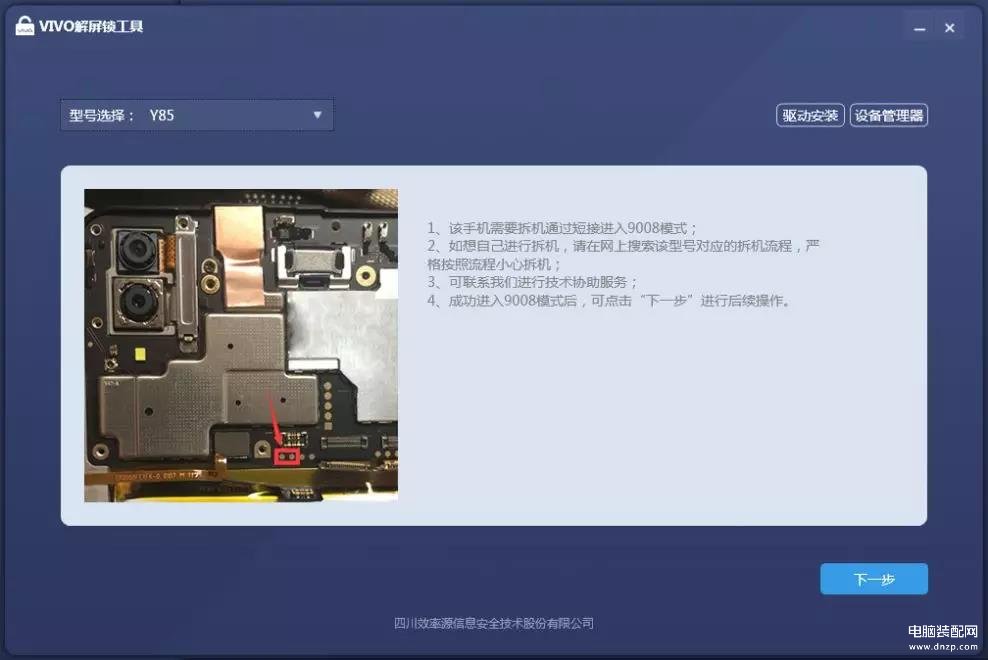
Task: Click the line '4、成功进入9008模式后，可点击“下一步”进行后续操作。'
Action: click(609, 301)
